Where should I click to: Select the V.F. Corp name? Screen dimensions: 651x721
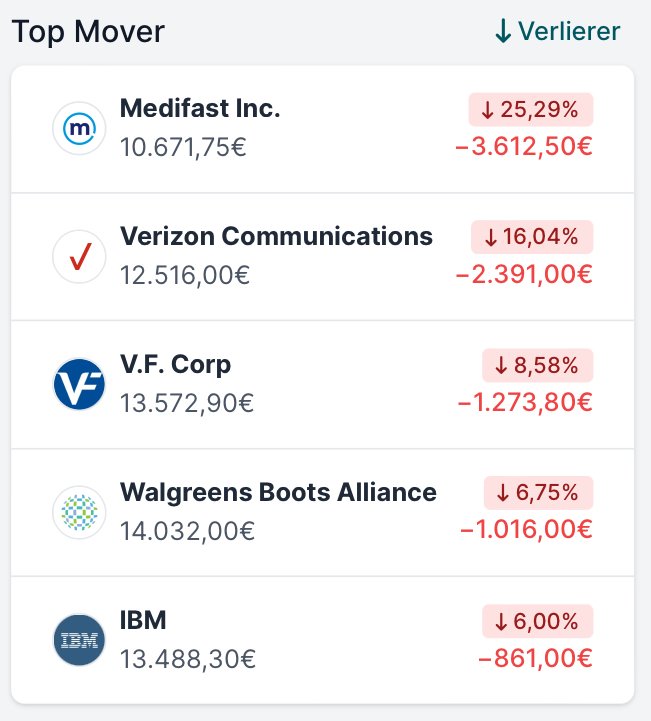coord(175,364)
